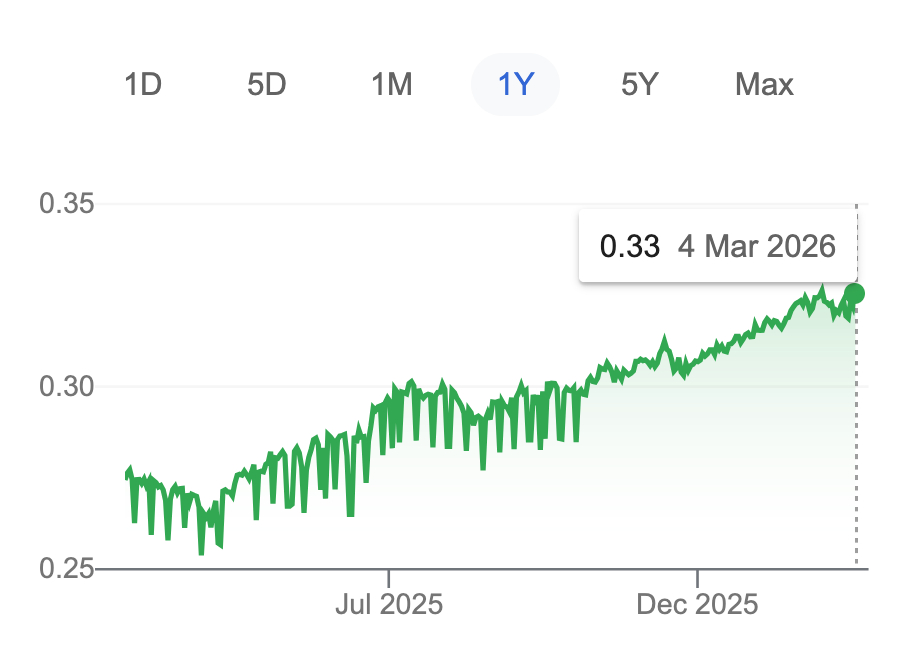Click the 0.33 value in tooltip
The width and height of the screenshot is (910, 666).
coord(629,246)
